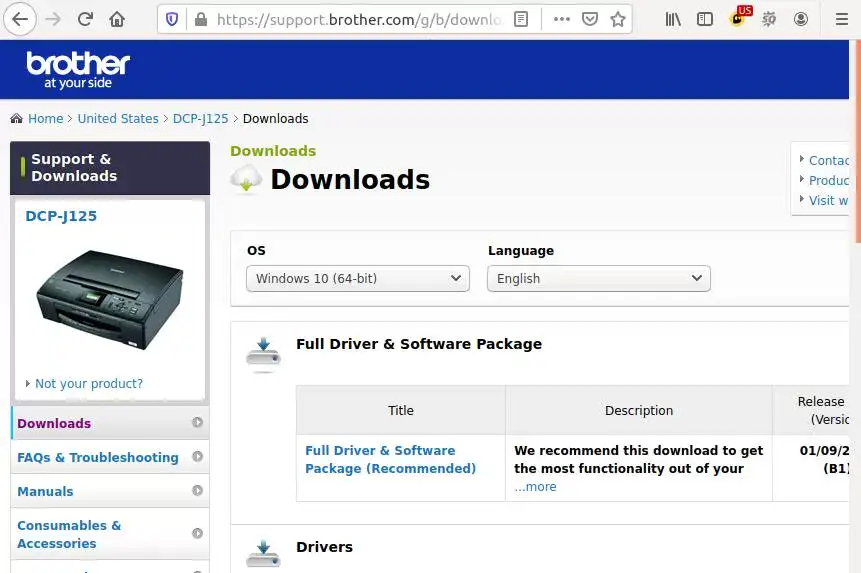
Task: Click the home icon in breadcrumb
Action: [16, 118]
